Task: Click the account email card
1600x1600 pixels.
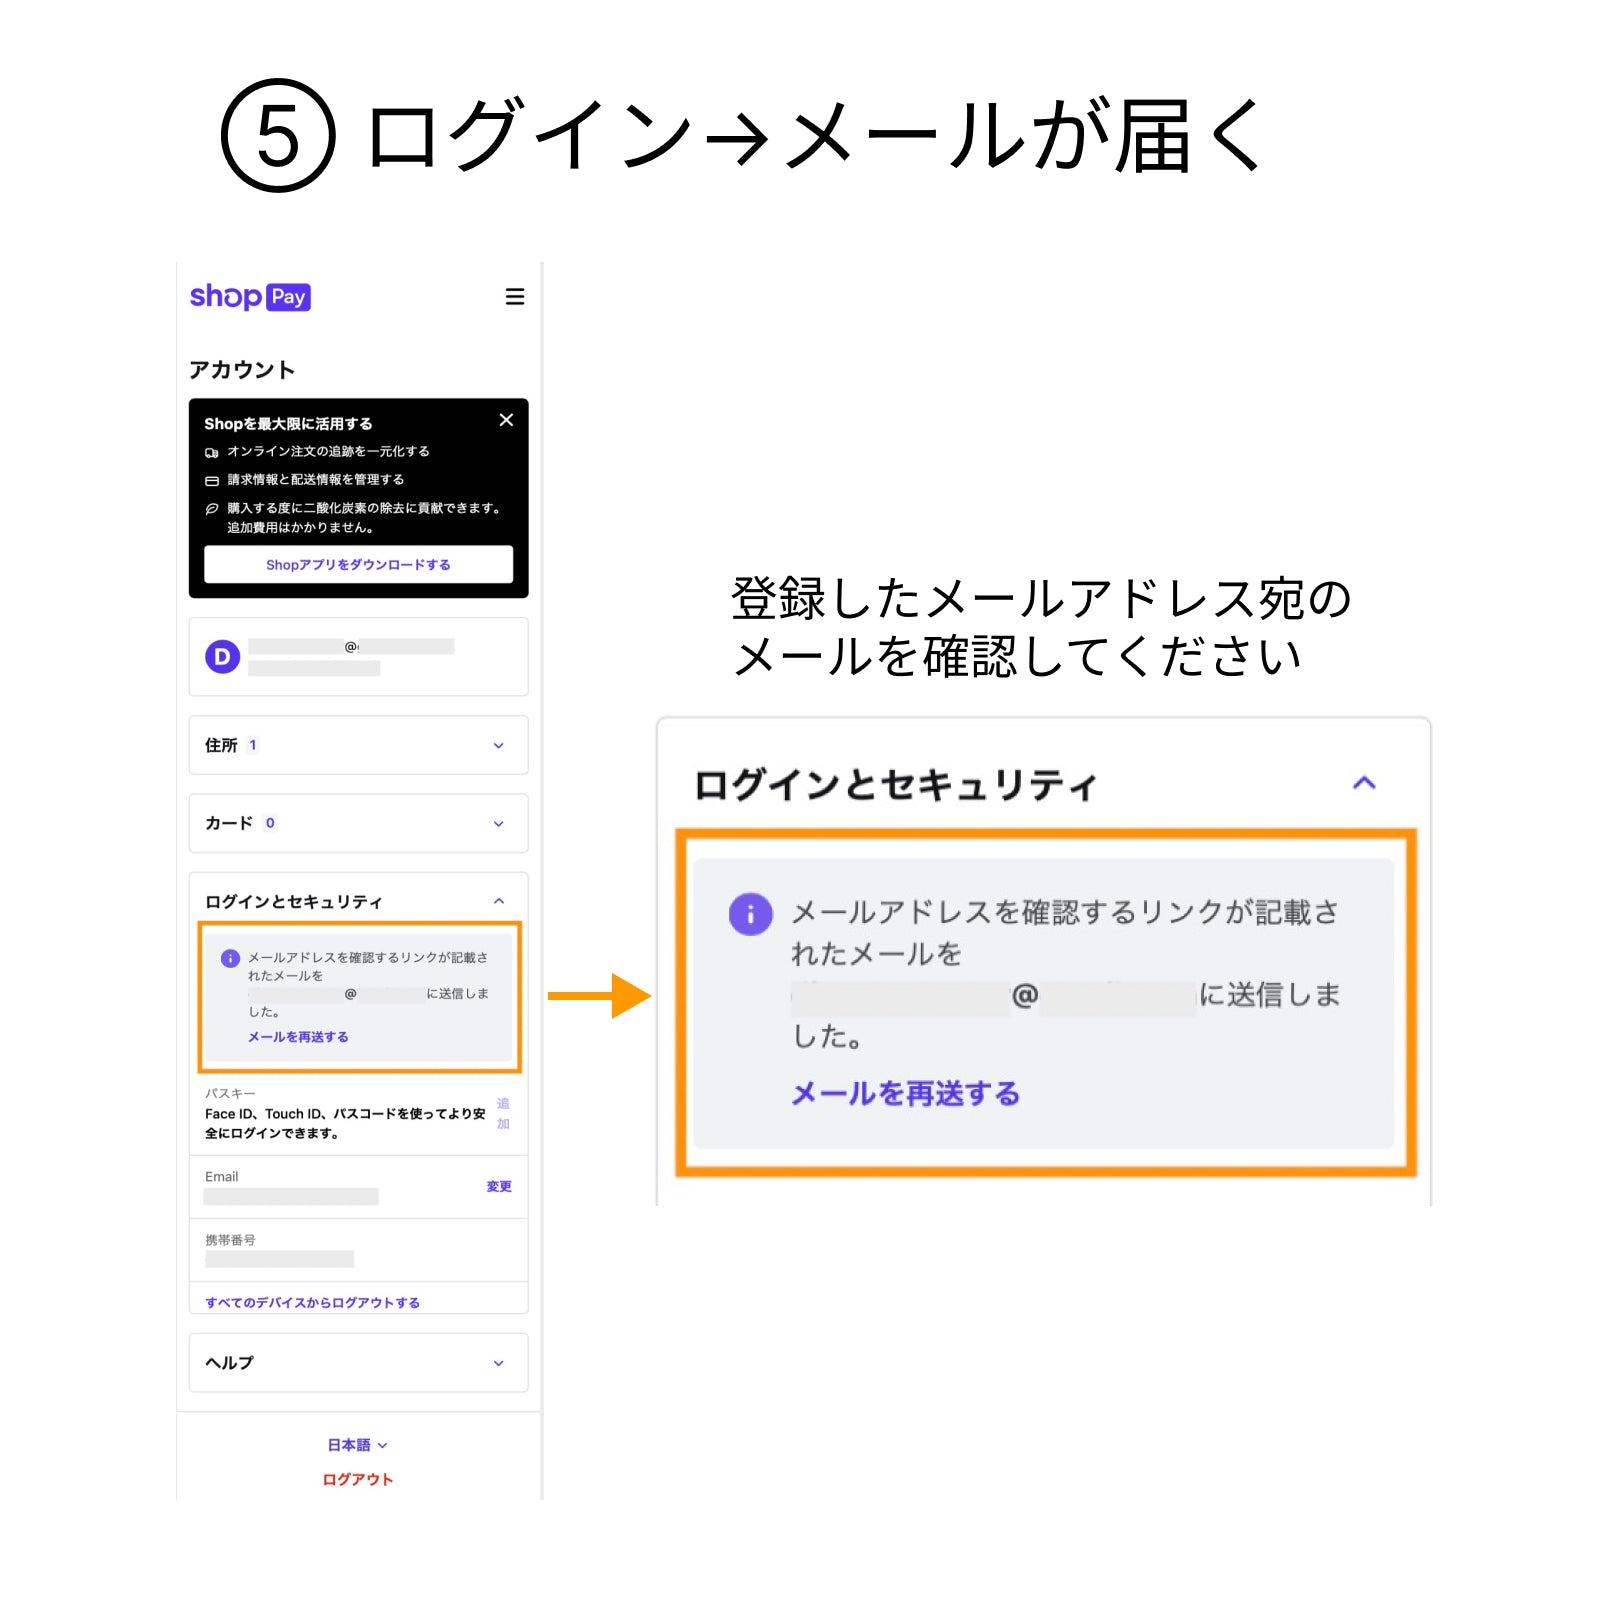Action: point(358,657)
